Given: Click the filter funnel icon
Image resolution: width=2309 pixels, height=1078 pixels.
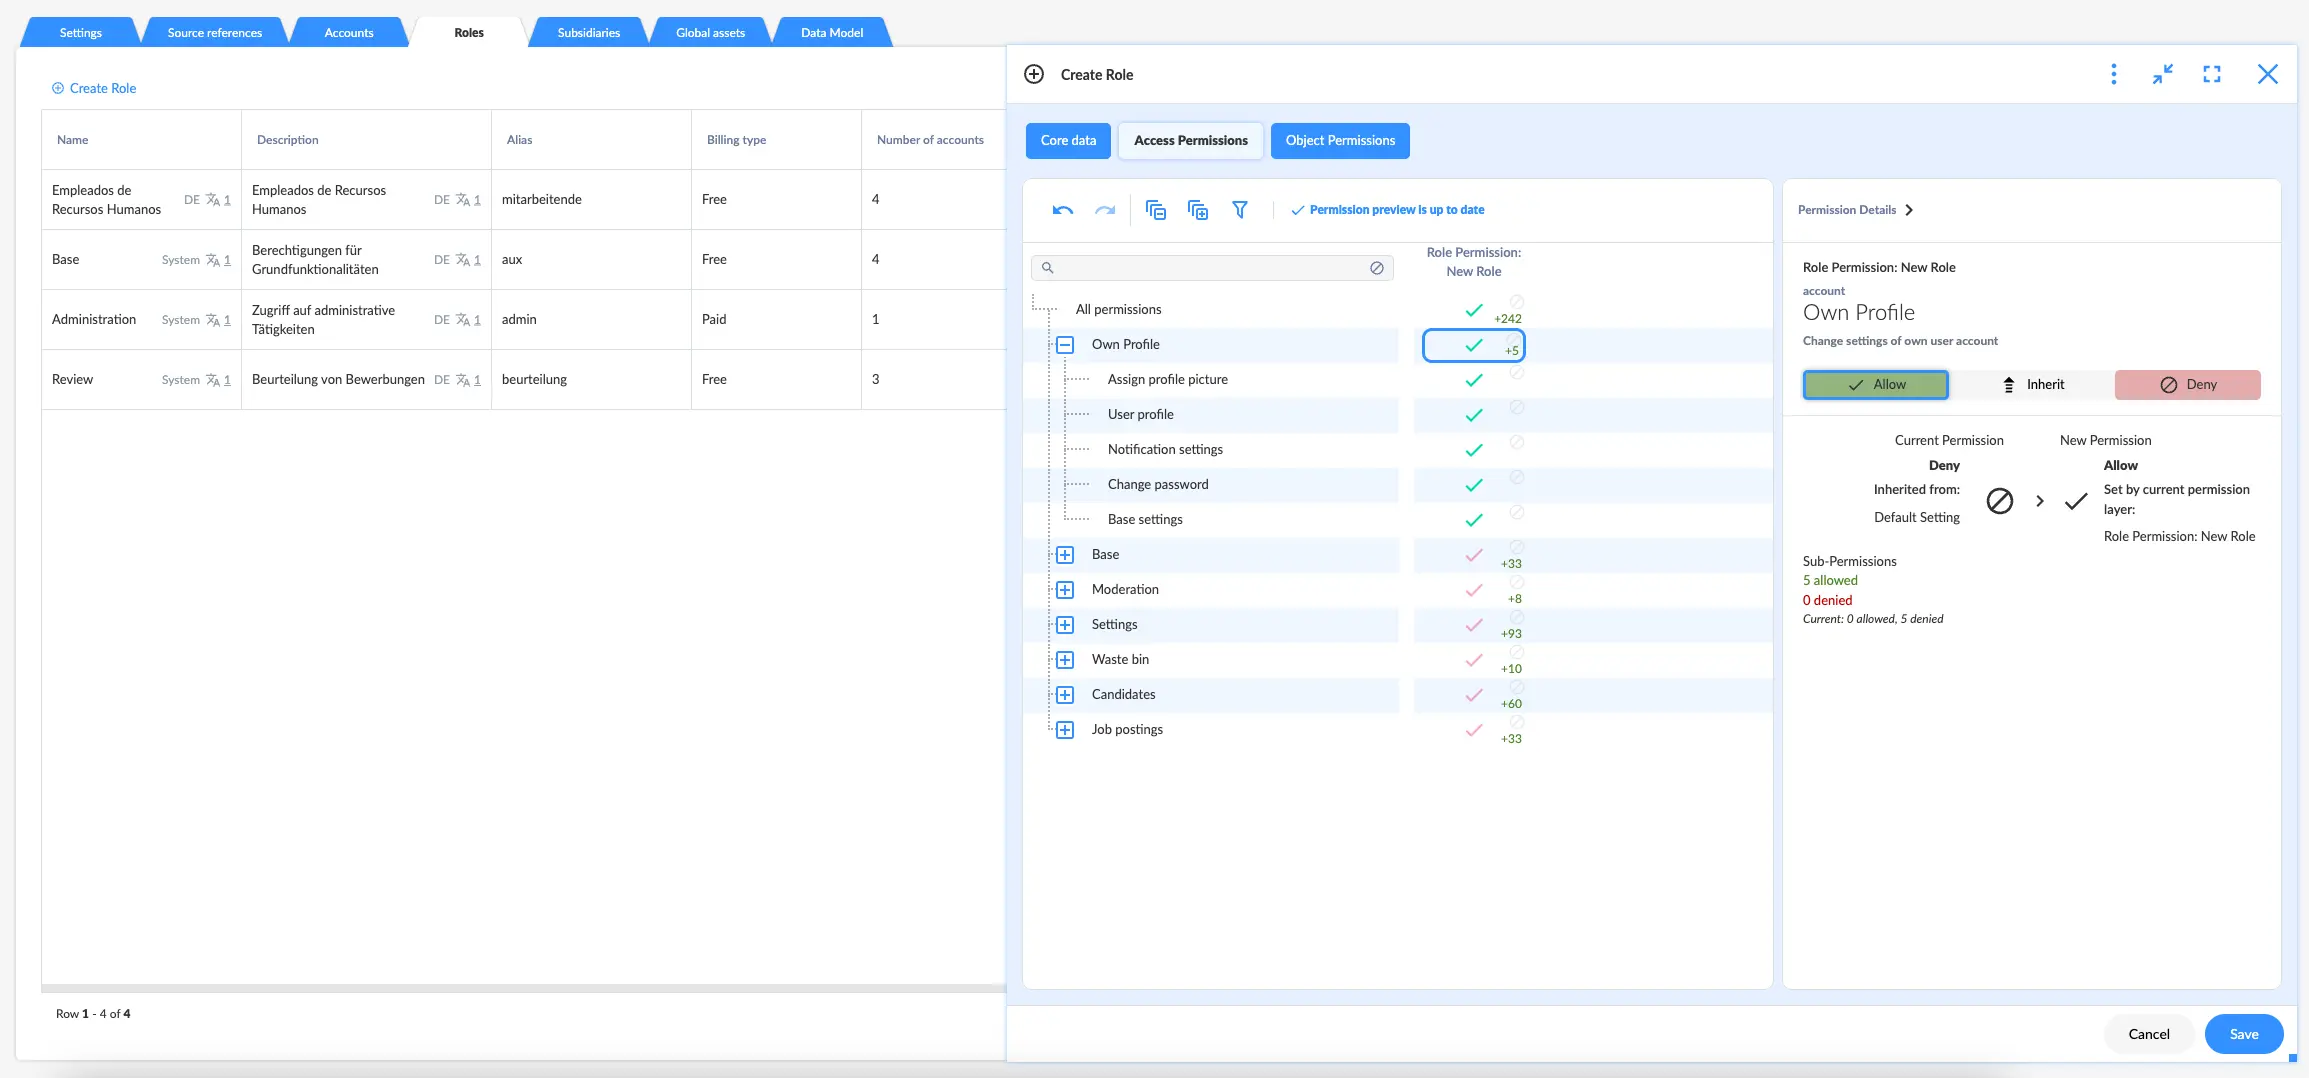Looking at the screenshot, I should [x=1239, y=210].
